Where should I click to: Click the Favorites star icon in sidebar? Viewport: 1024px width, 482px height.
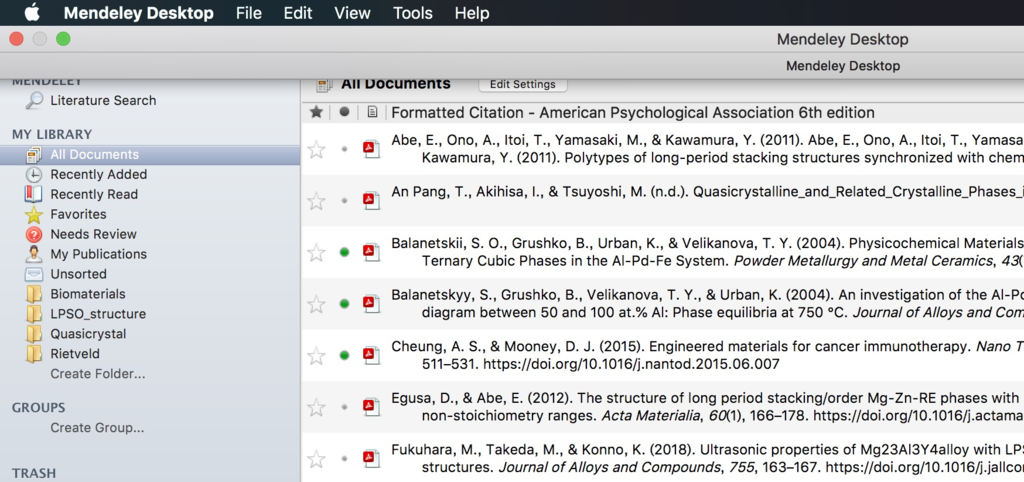[33, 214]
